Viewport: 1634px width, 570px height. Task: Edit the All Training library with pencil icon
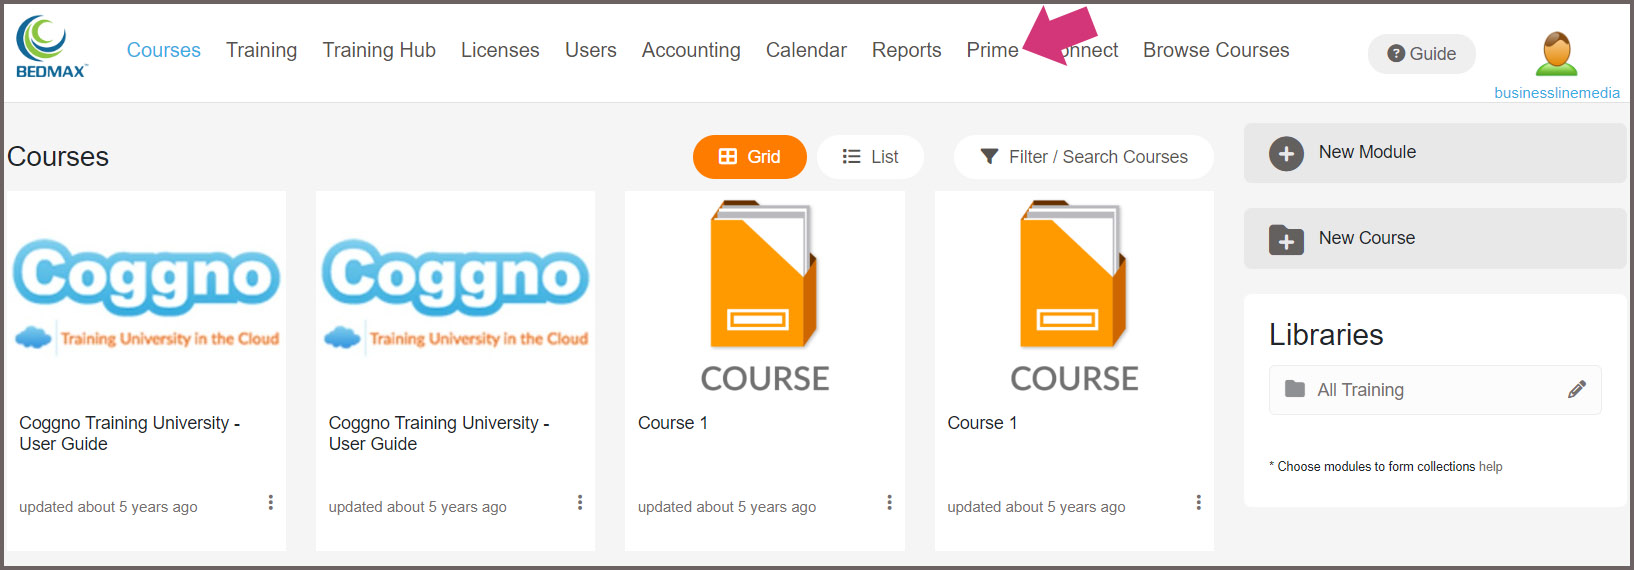[x=1576, y=390]
